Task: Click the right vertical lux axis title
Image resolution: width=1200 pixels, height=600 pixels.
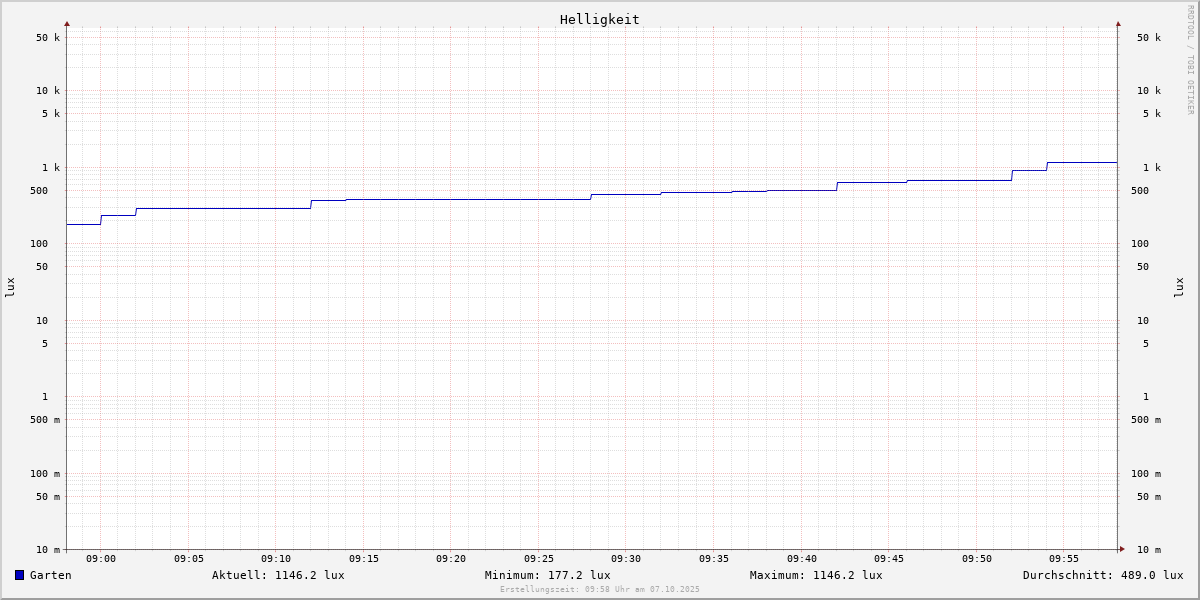Action: pyautogui.click(x=1179, y=287)
